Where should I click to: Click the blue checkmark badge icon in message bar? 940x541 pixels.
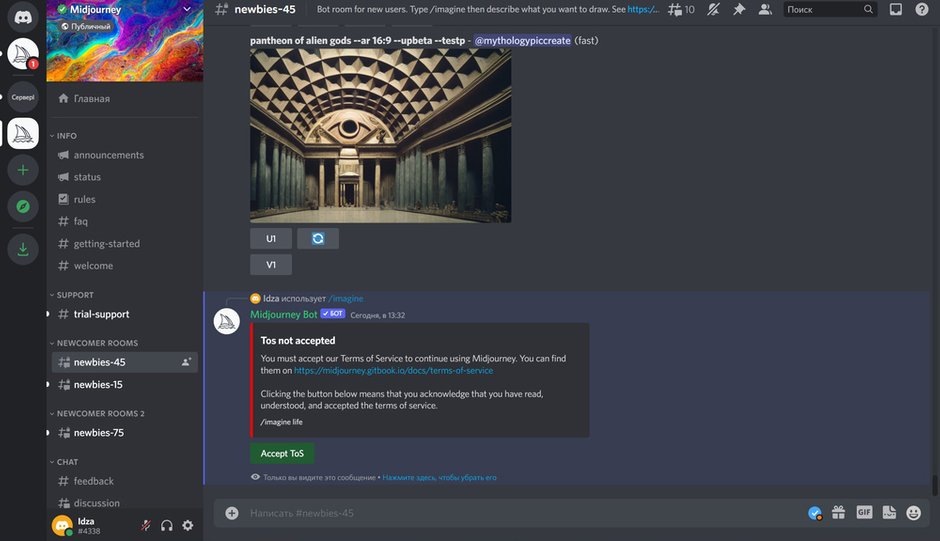(x=815, y=513)
